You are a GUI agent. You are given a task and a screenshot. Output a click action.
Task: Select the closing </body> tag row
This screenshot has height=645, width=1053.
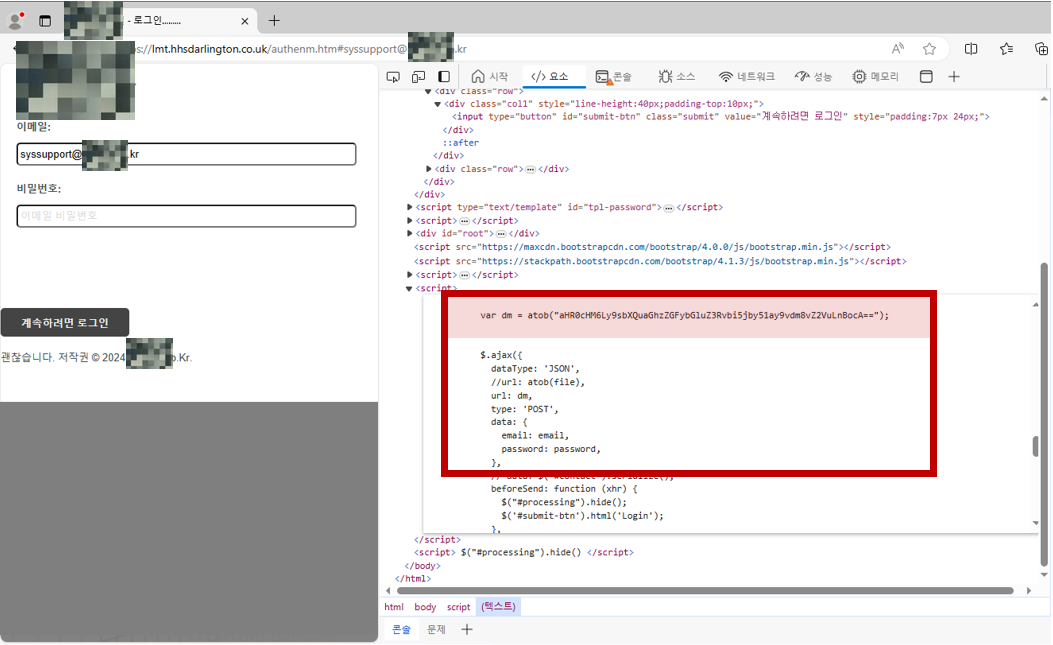coord(422,566)
